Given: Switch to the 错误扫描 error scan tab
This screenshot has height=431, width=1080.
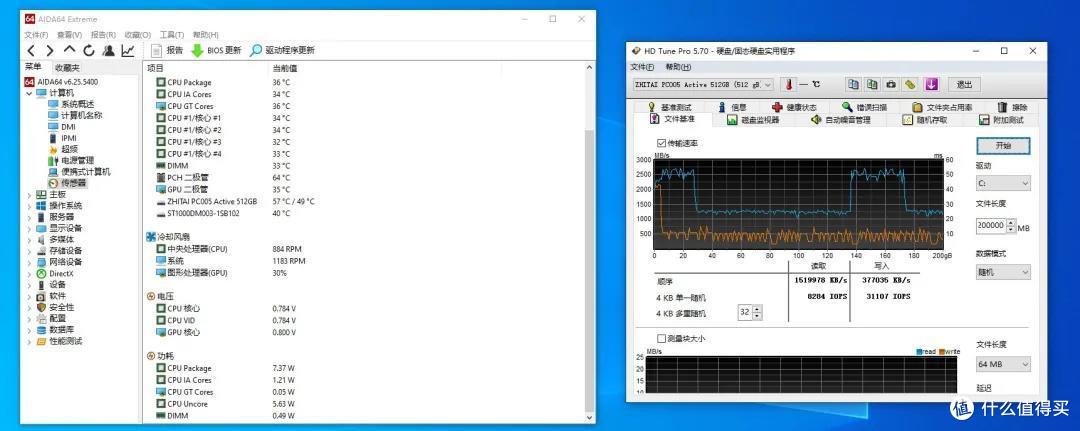Looking at the screenshot, I should [x=864, y=107].
